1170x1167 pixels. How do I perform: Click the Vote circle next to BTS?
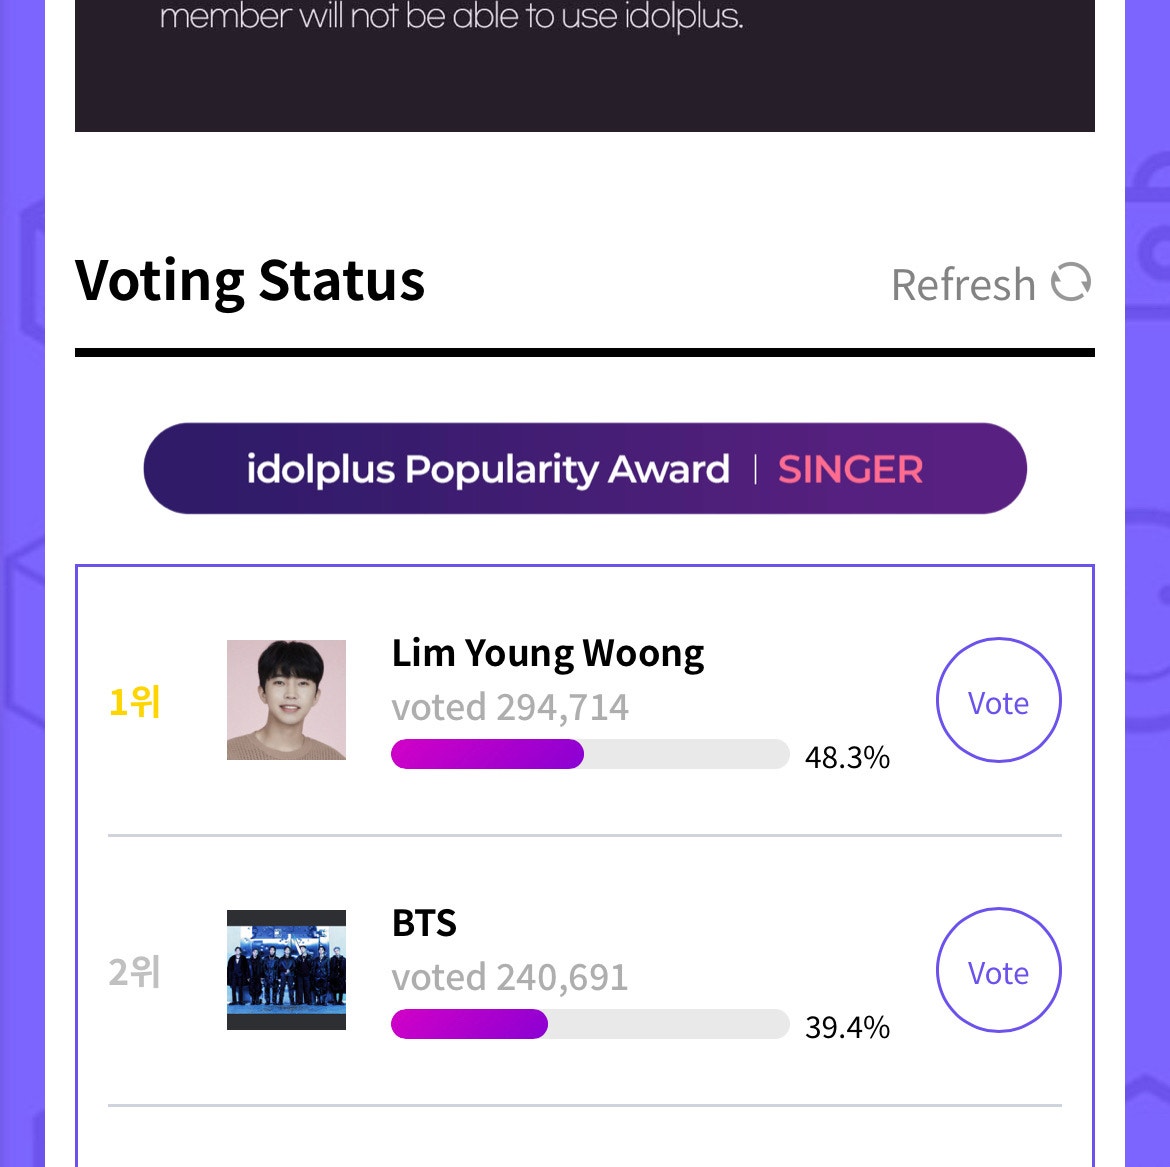click(998, 971)
